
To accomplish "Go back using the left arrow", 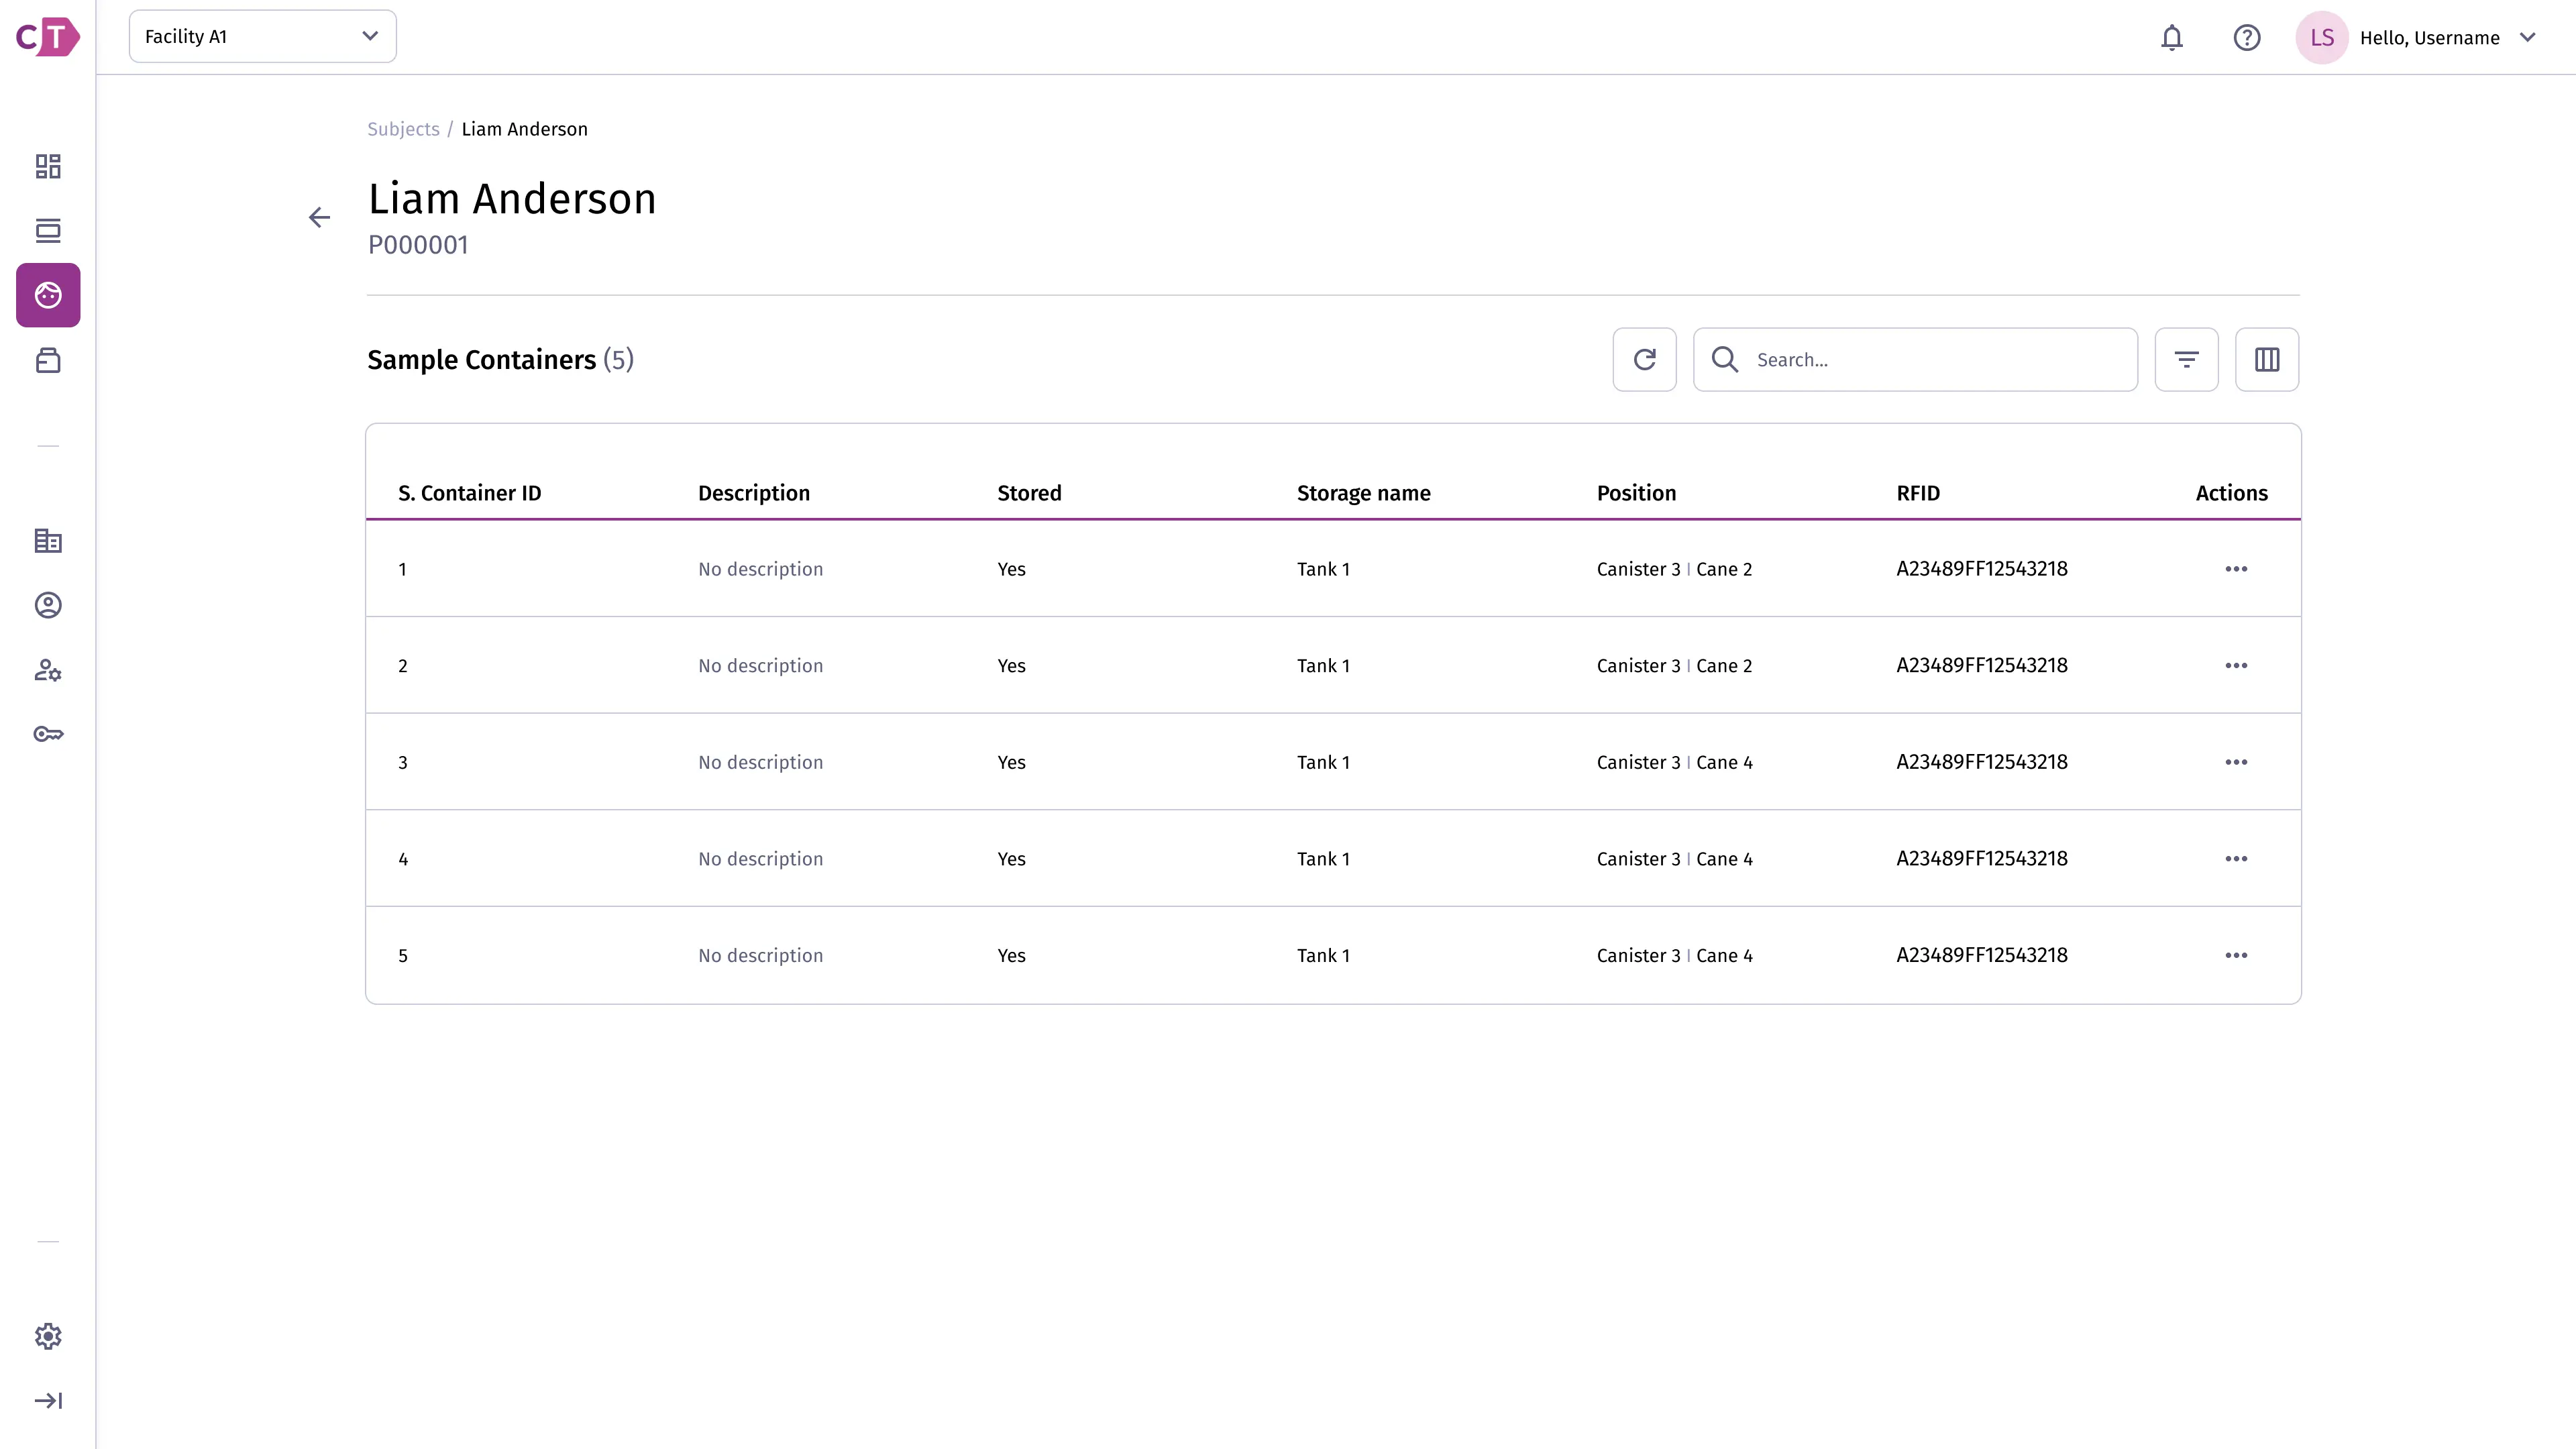I will click(x=319, y=217).
